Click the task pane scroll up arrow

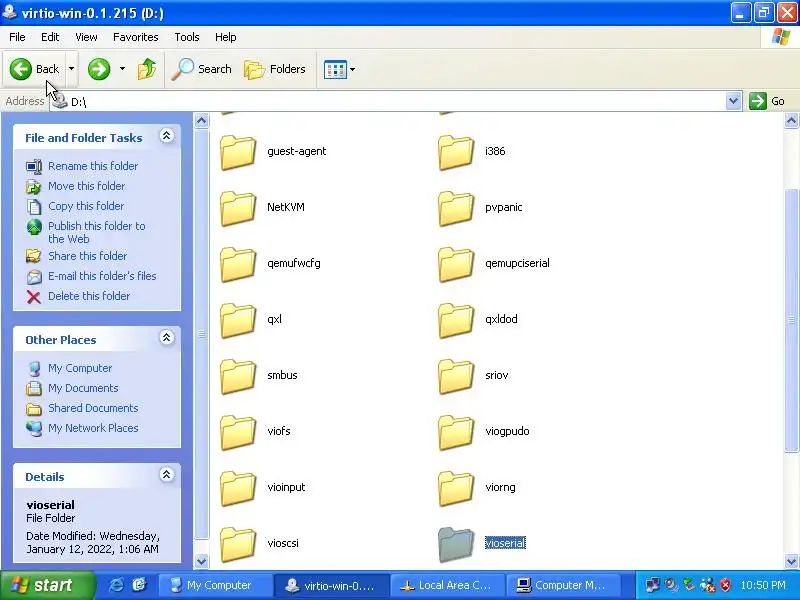[x=202, y=121]
